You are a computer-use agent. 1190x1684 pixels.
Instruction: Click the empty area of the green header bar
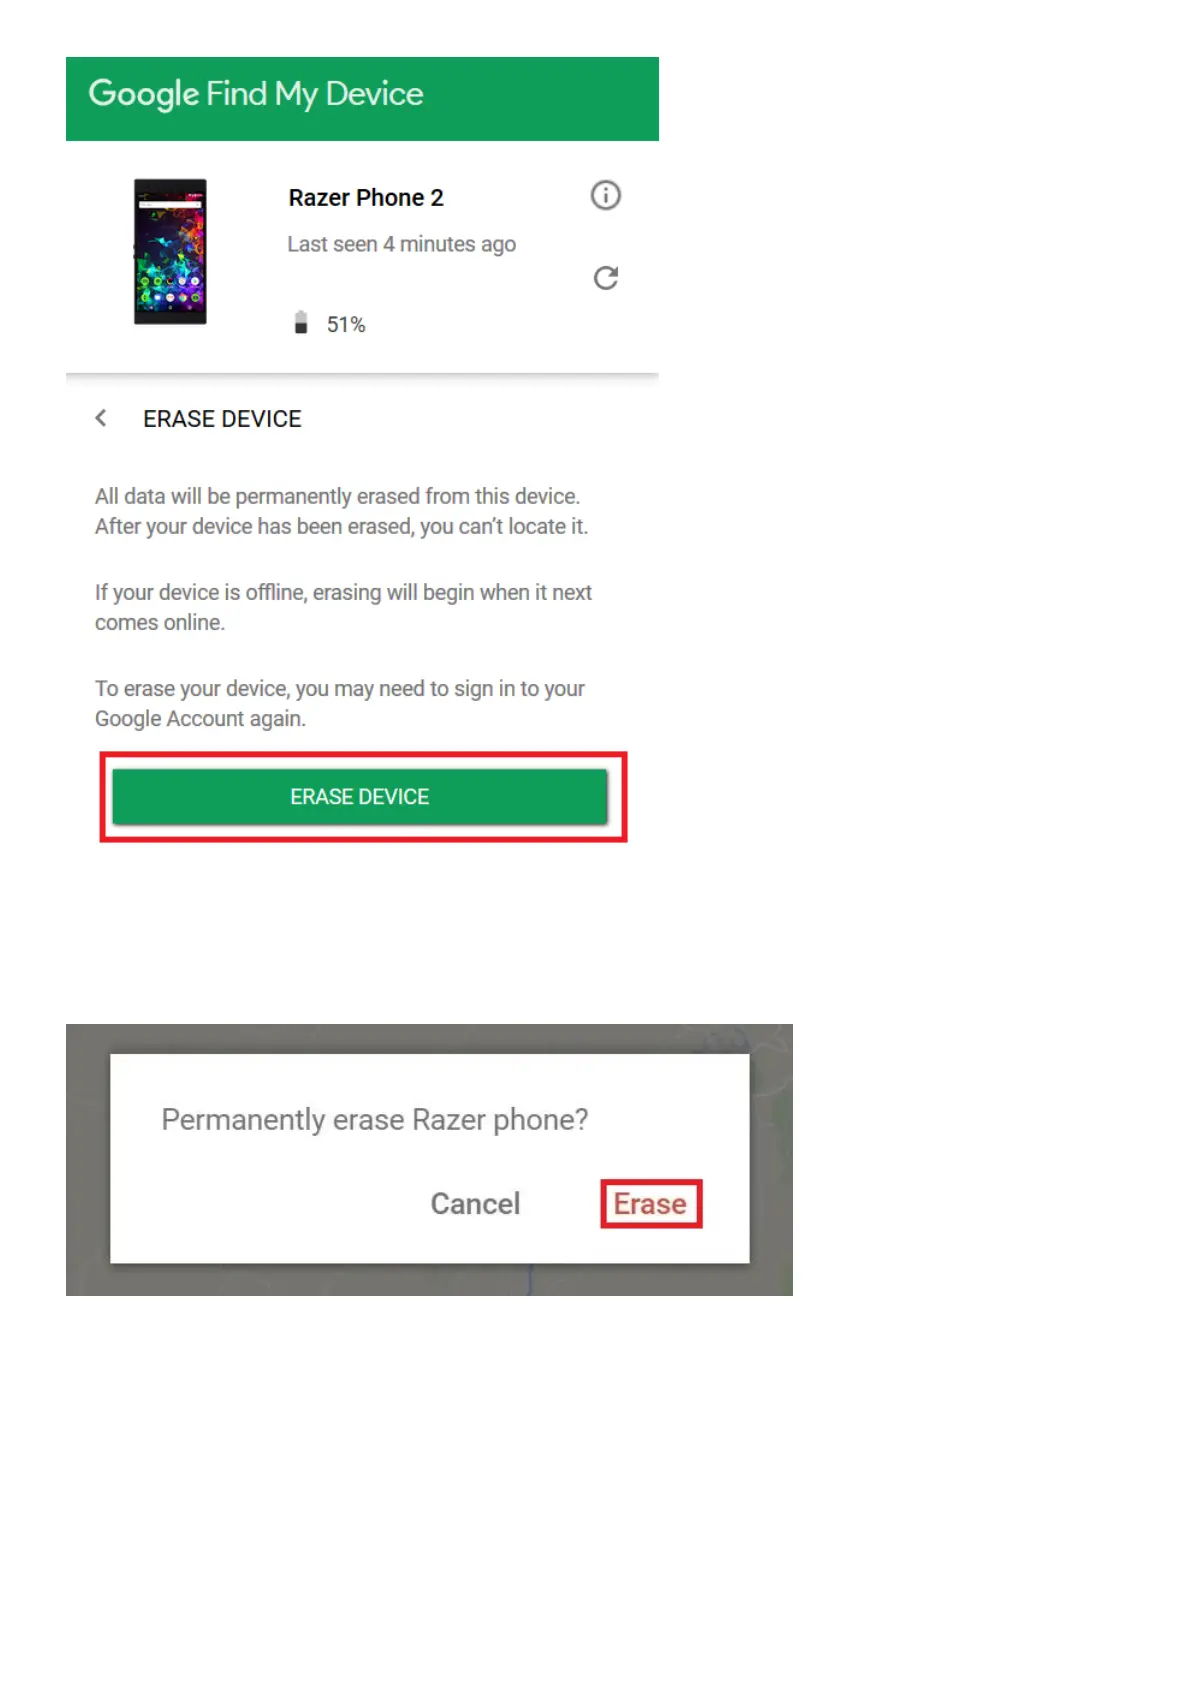pyautogui.click(x=540, y=98)
